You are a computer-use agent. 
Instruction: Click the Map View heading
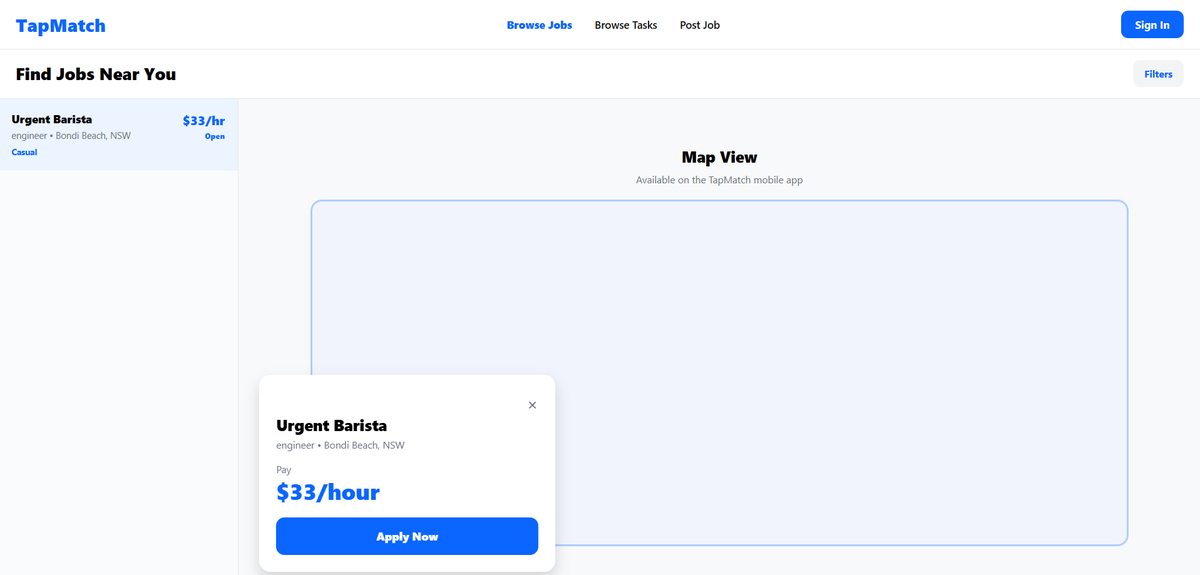(x=719, y=157)
